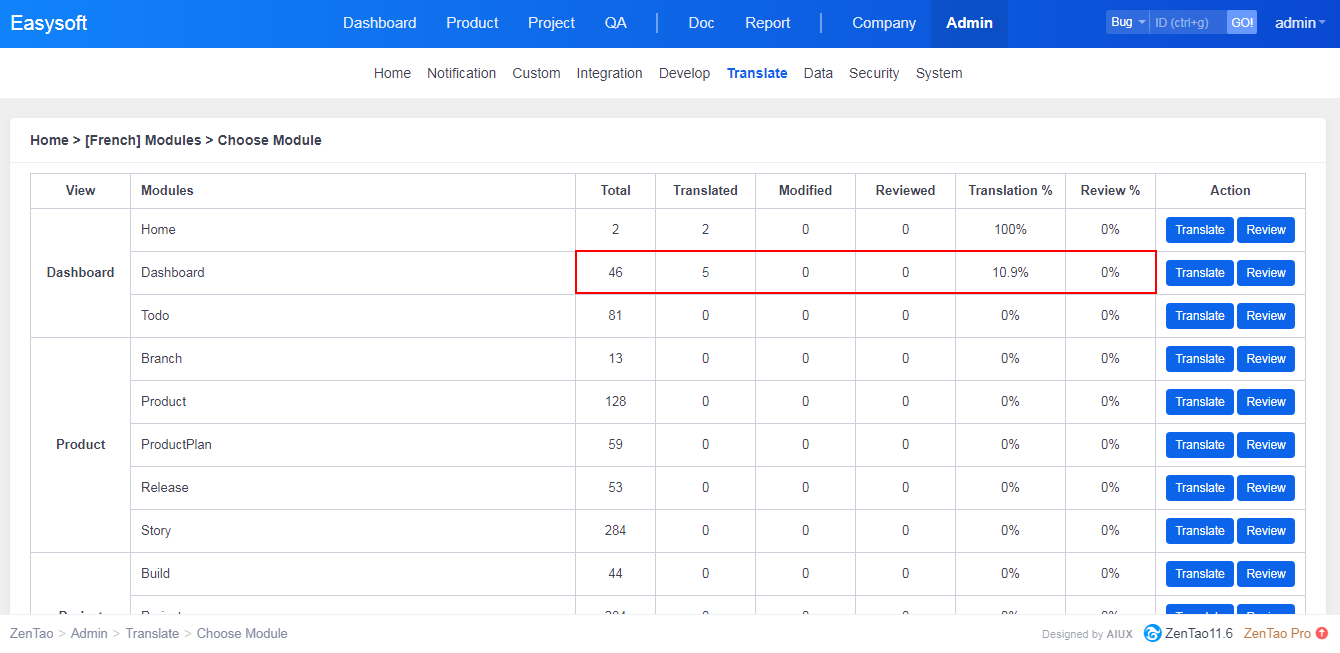Screen dimensions: 1340x653
Task: Follow the Admin breadcrumb link in footer
Action: coord(89,633)
